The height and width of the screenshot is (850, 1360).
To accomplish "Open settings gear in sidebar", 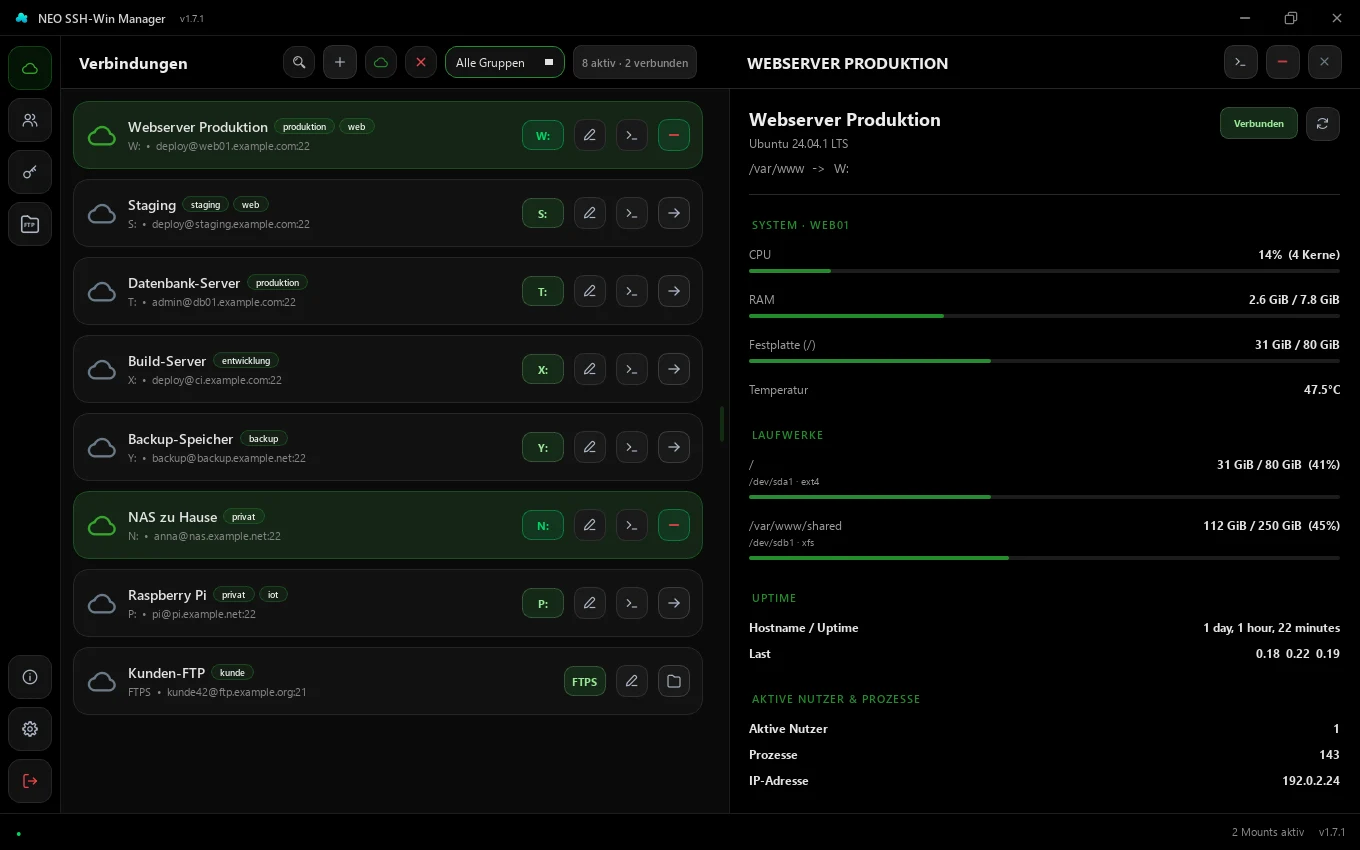I will [x=30, y=729].
